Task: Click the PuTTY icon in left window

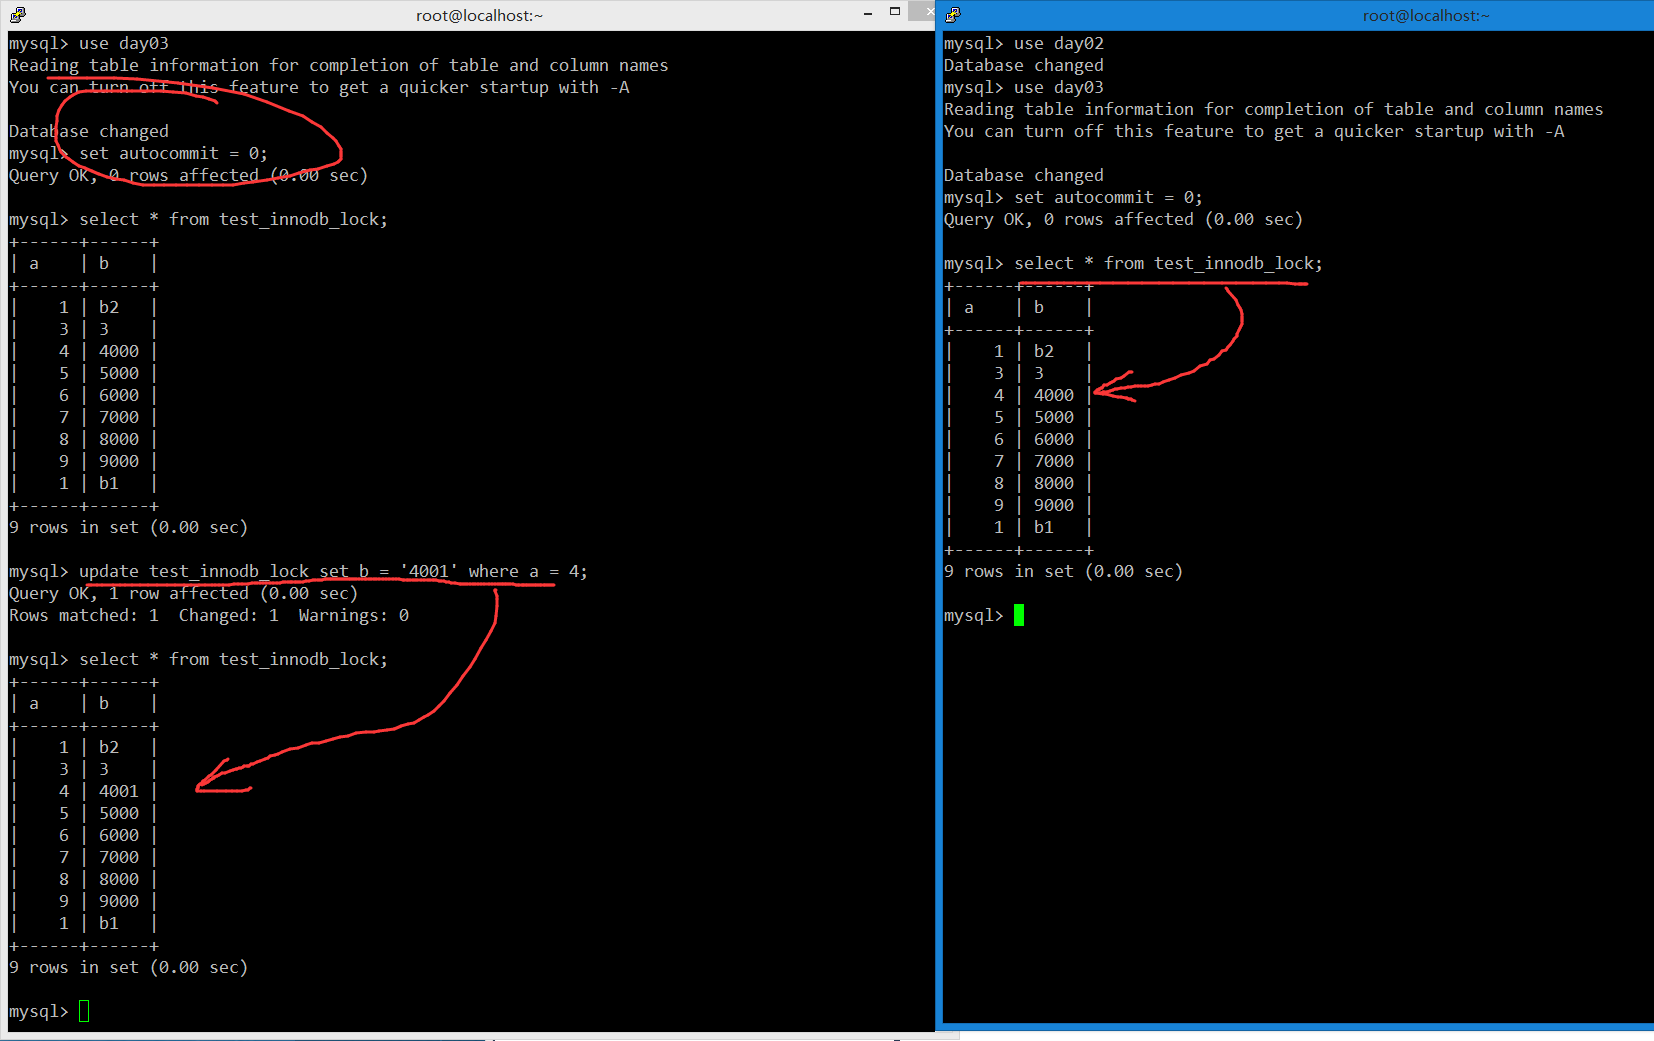Action: (18, 15)
